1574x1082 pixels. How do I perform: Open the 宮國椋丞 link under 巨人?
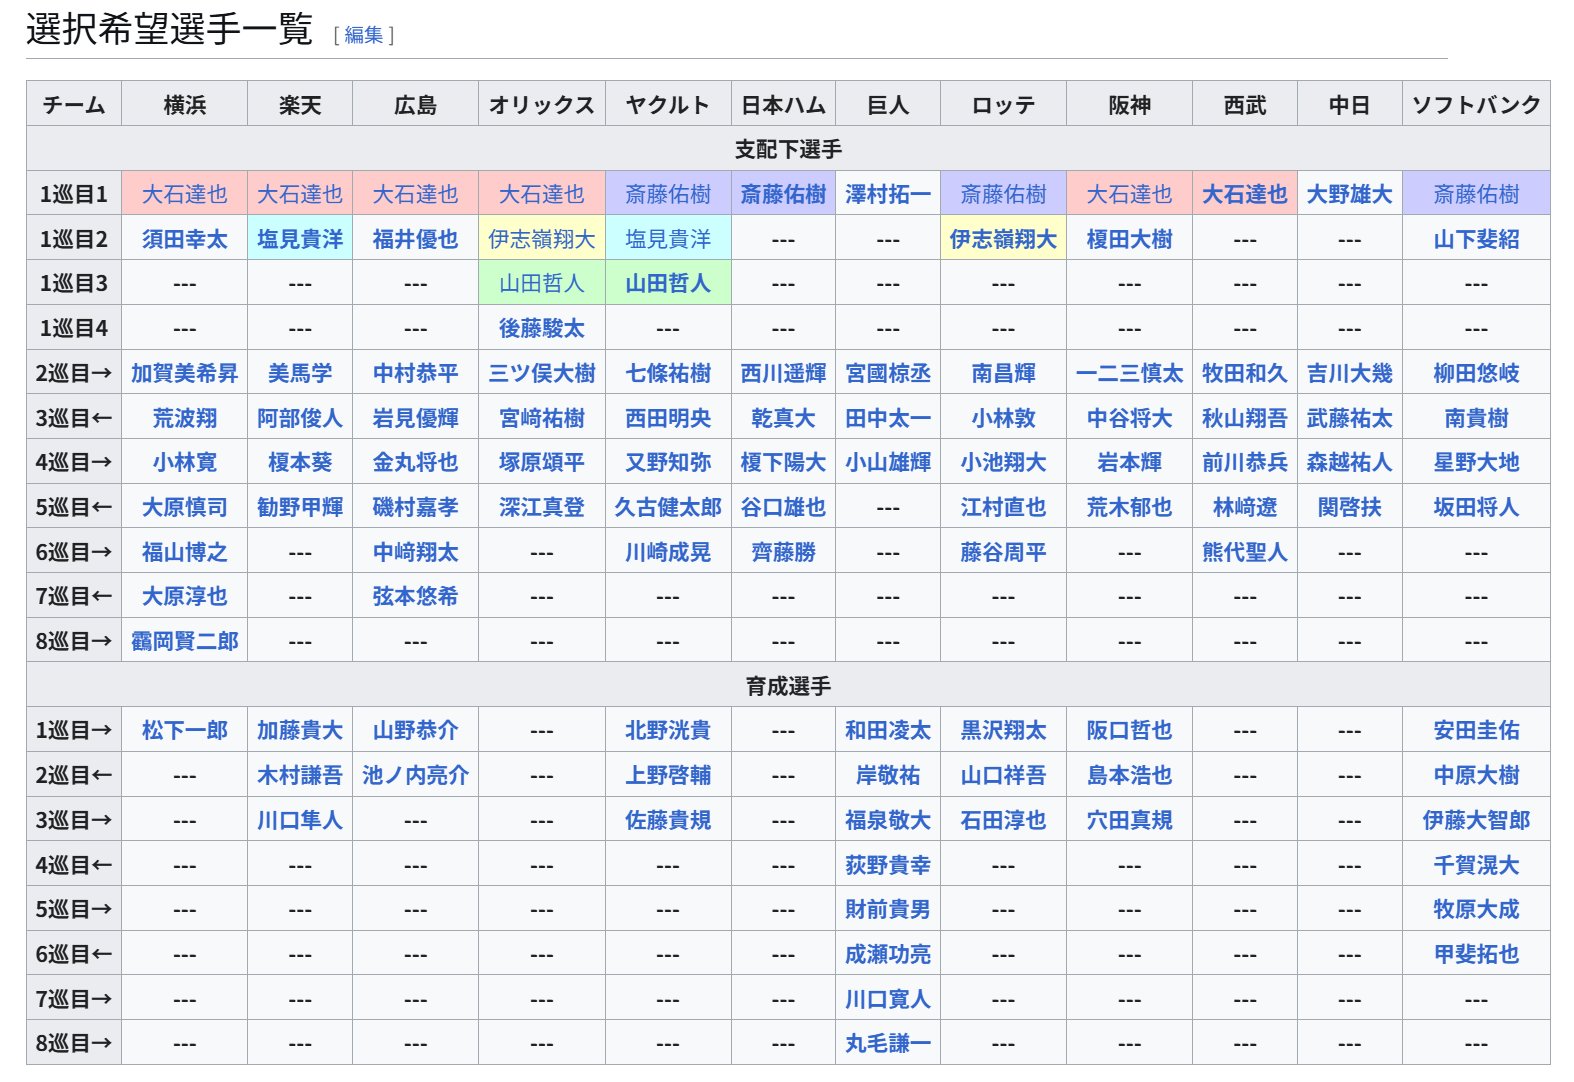pyautogui.click(x=887, y=373)
